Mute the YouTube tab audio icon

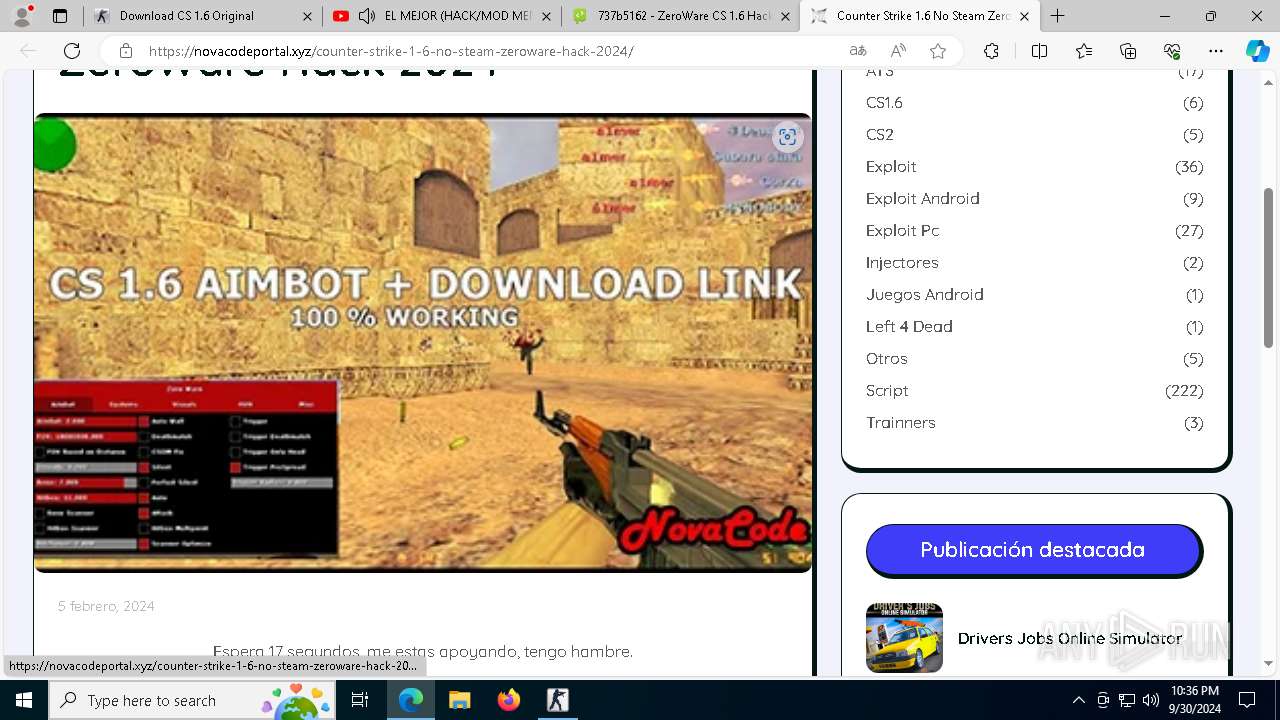(367, 16)
